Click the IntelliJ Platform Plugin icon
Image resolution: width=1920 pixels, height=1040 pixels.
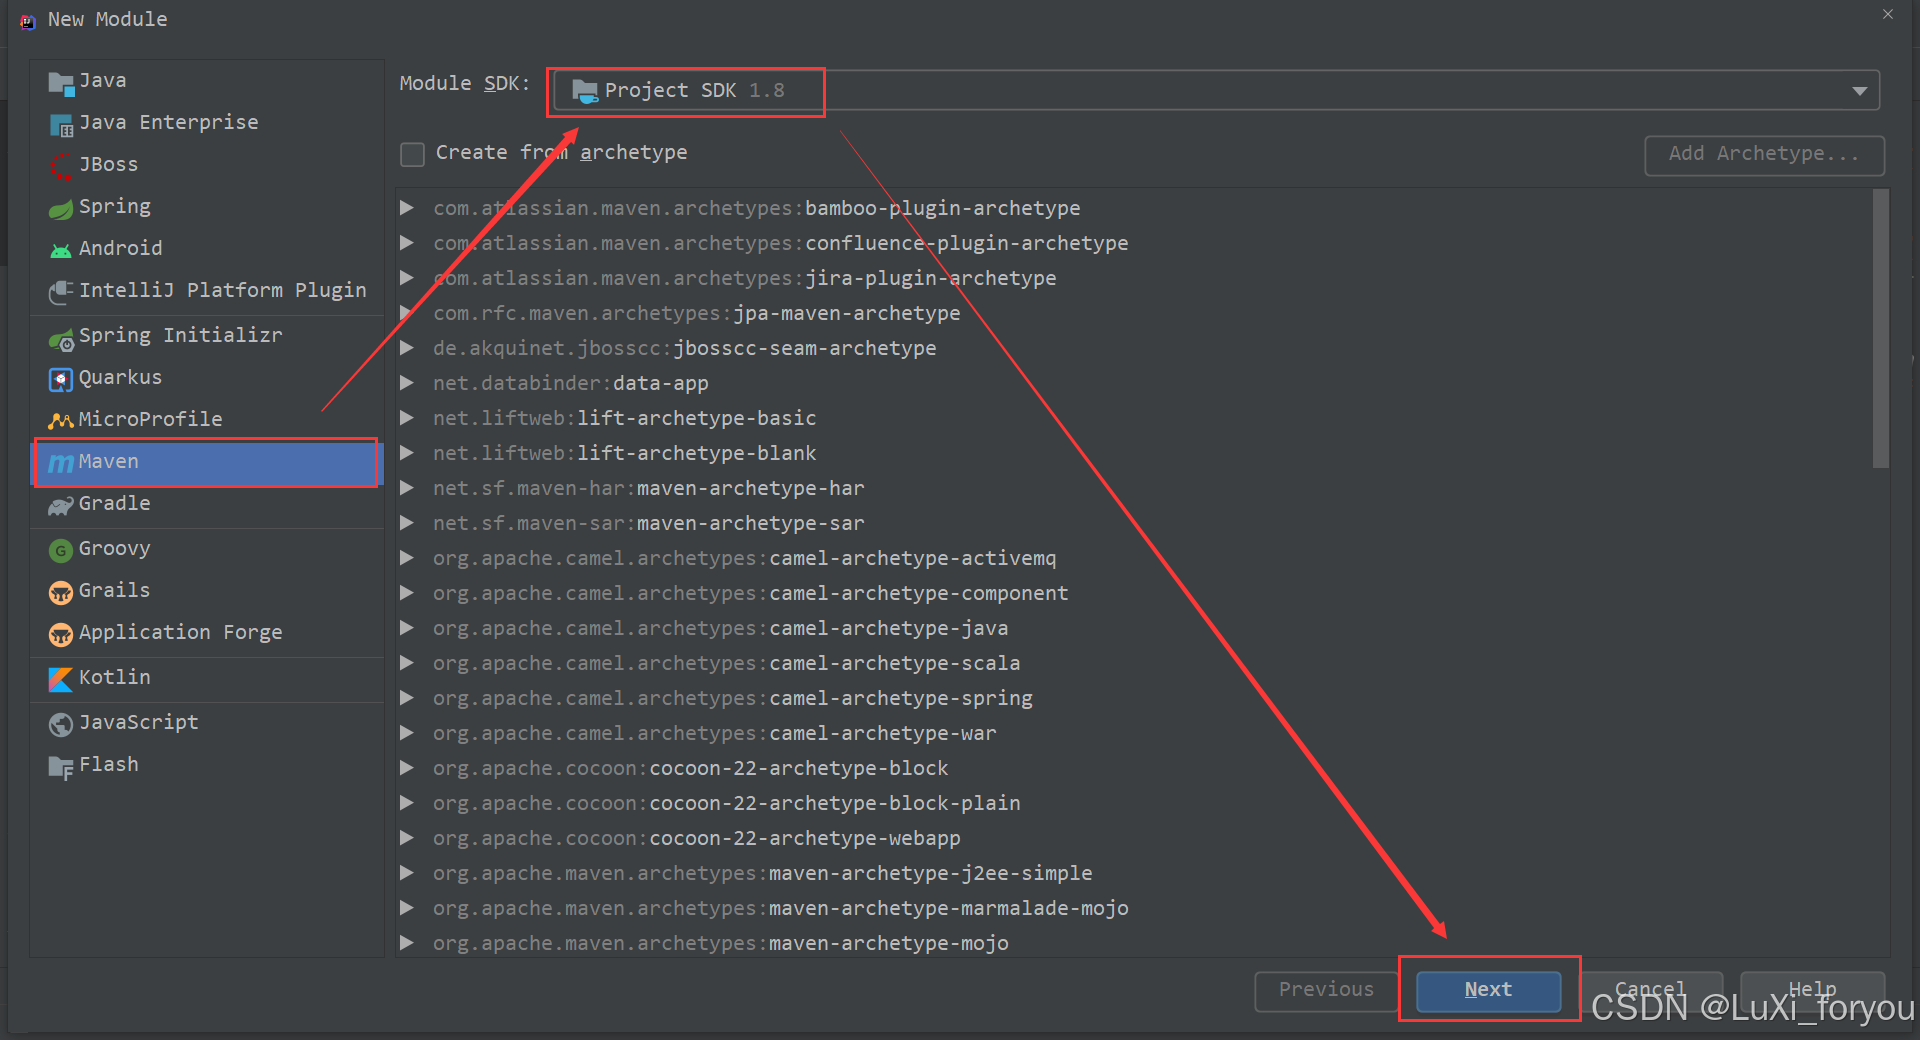click(x=61, y=292)
